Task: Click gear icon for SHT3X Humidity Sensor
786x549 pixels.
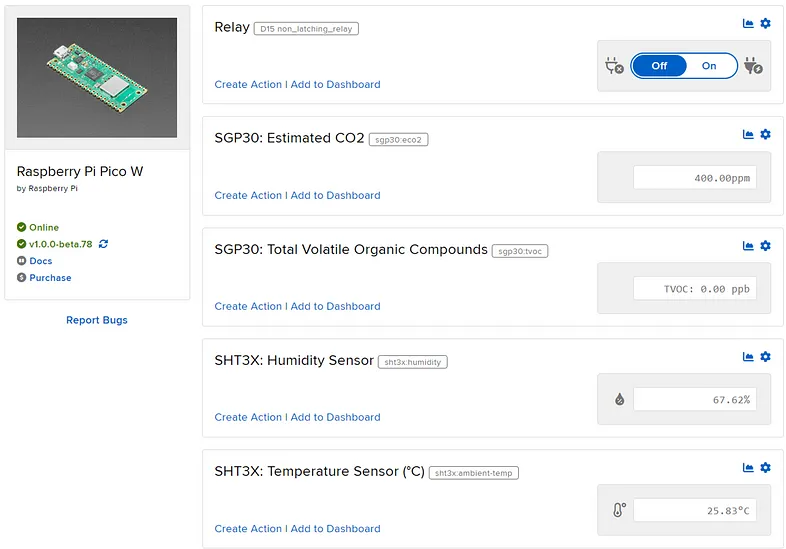Action: (x=765, y=356)
